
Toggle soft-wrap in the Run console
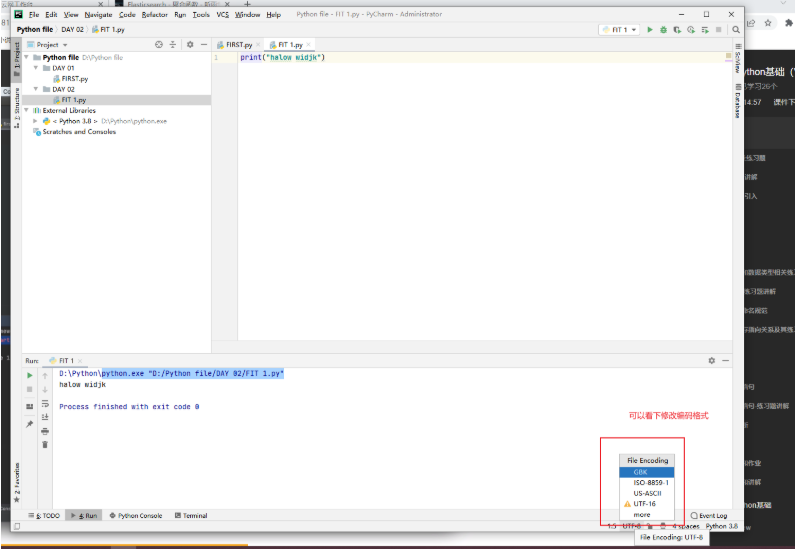point(45,403)
